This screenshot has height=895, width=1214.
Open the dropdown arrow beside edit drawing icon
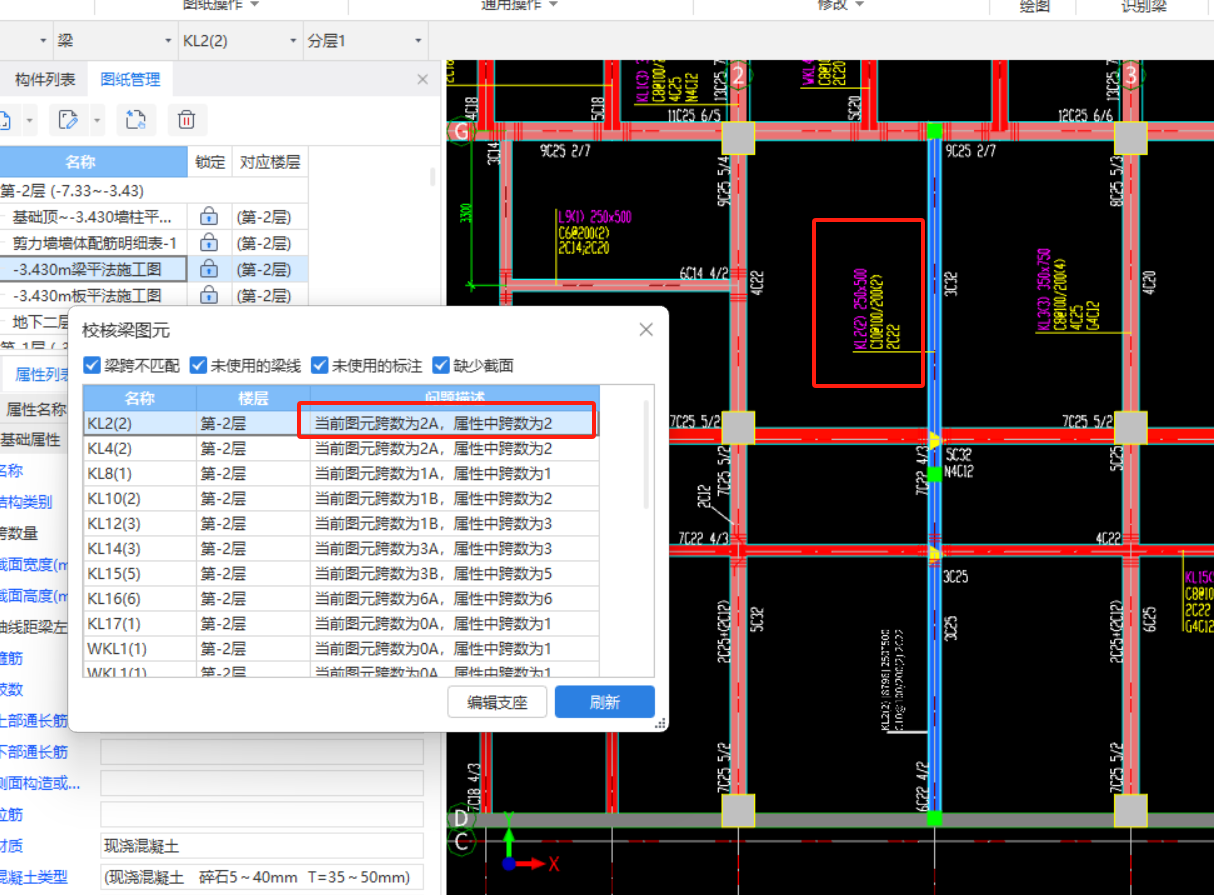(97, 121)
